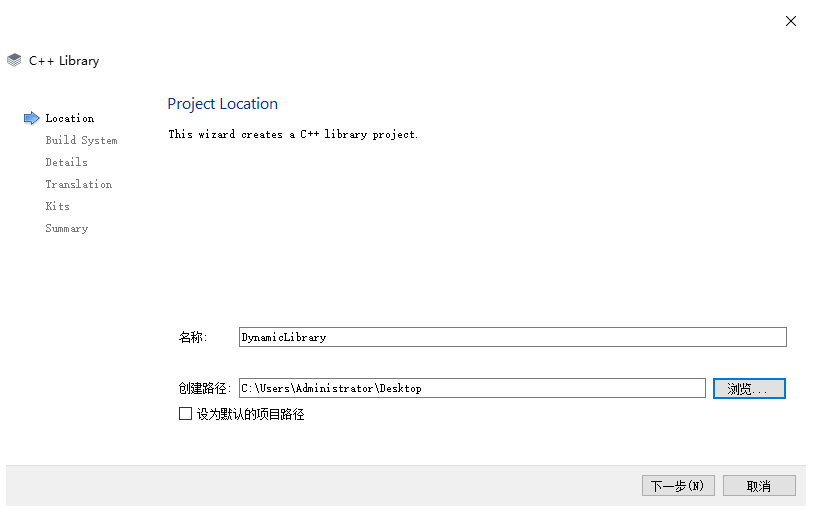Open the 浏览... folder browser

click(749, 389)
